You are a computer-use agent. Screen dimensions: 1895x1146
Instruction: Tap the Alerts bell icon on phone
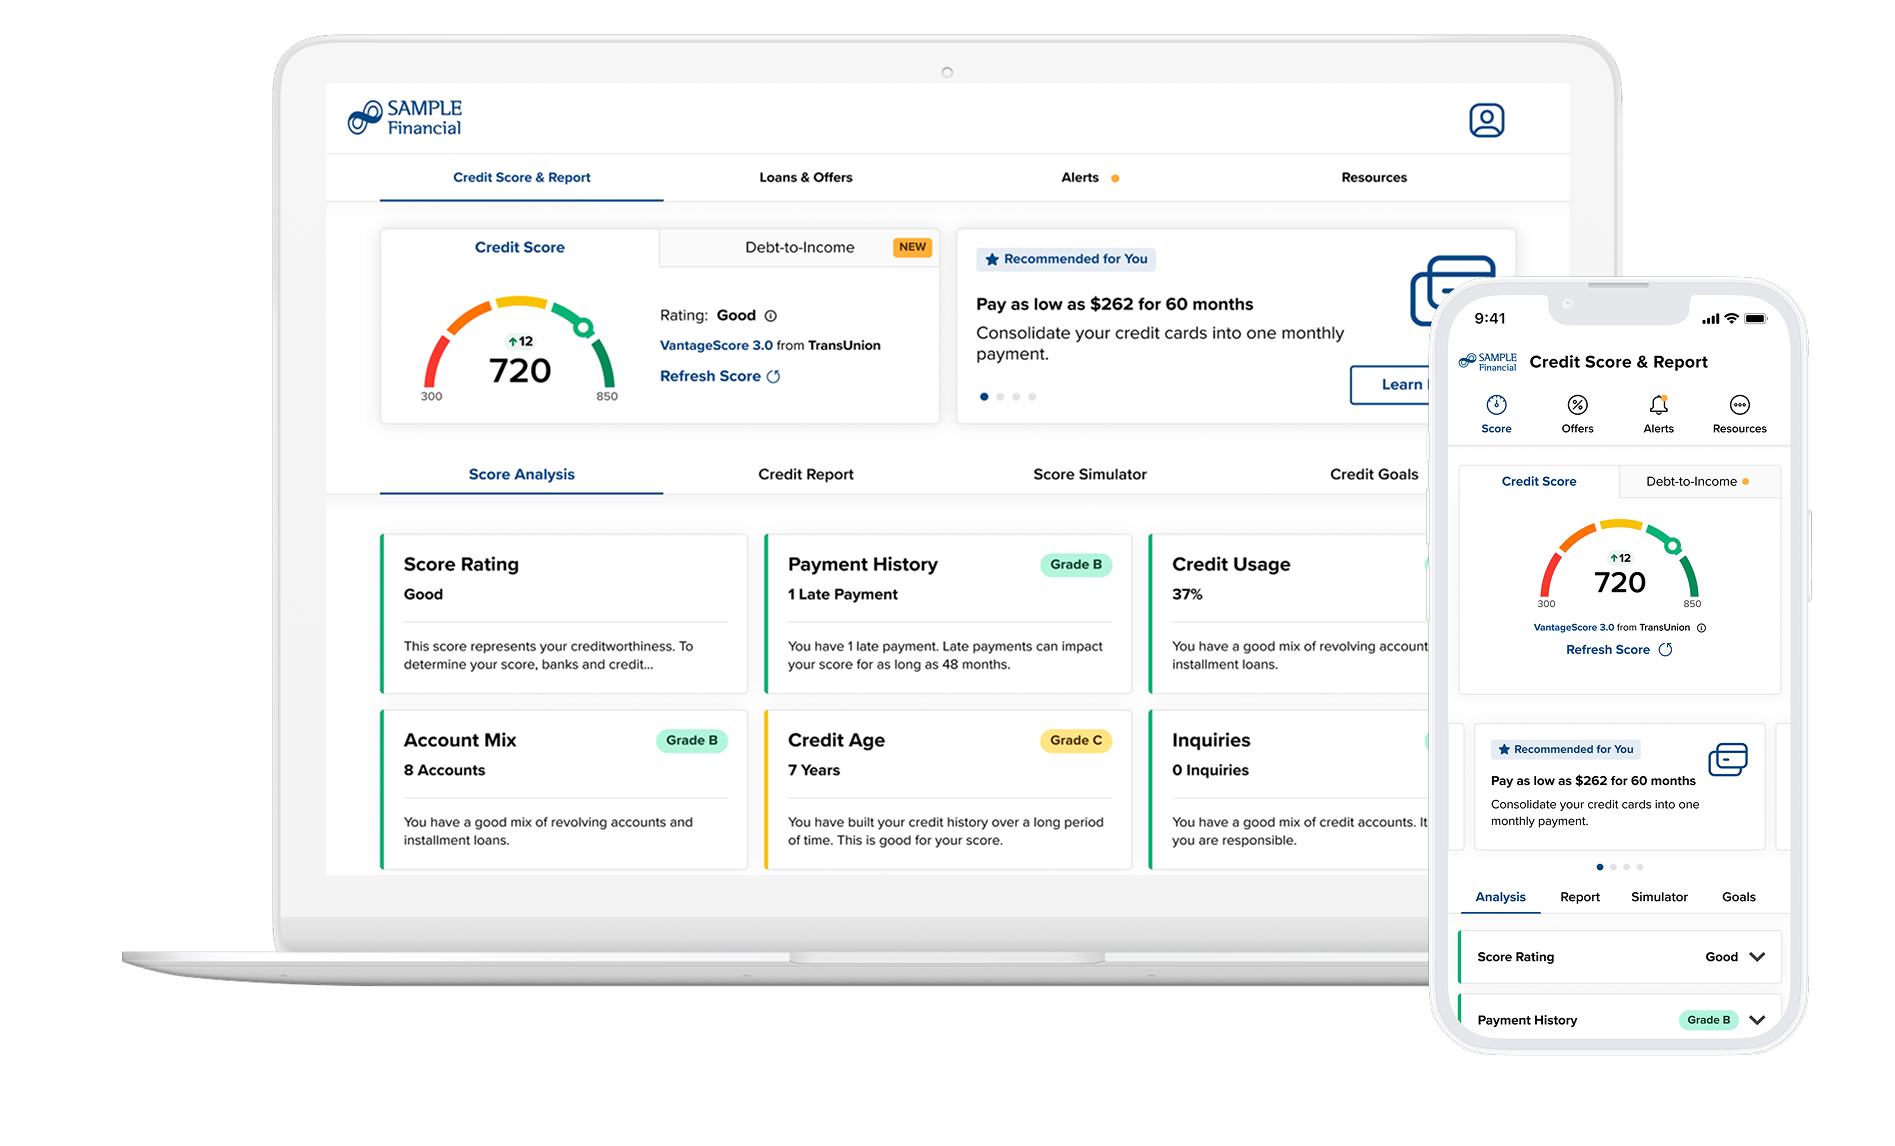pyautogui.click(x=1658, y=405)
